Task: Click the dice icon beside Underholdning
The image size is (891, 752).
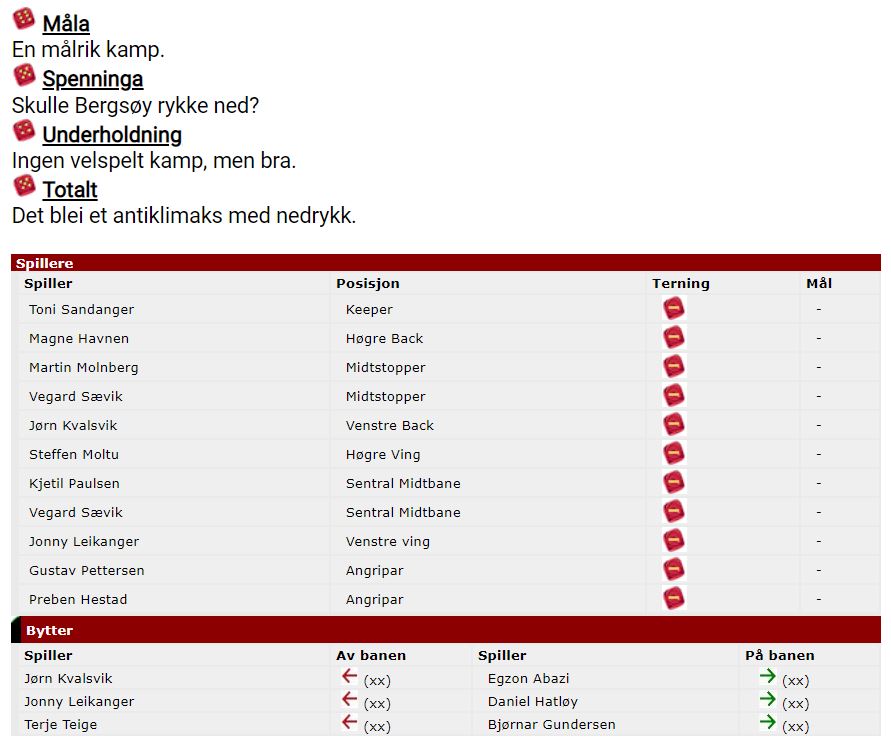Action: [x=23, y=131]
